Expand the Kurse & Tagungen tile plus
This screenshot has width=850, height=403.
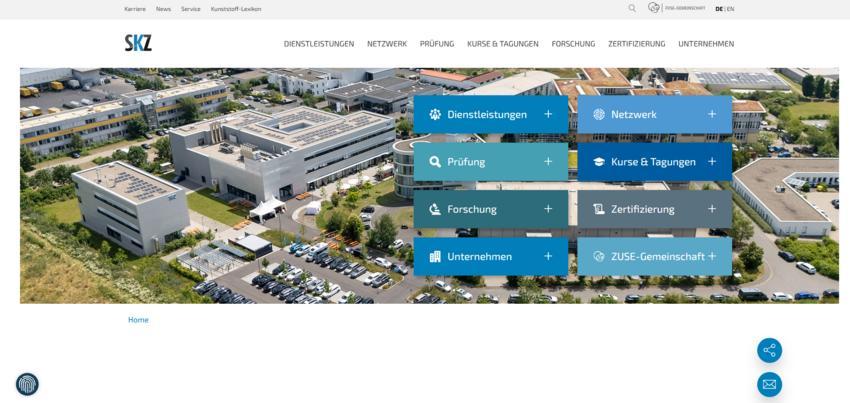[x=712, y=162]
